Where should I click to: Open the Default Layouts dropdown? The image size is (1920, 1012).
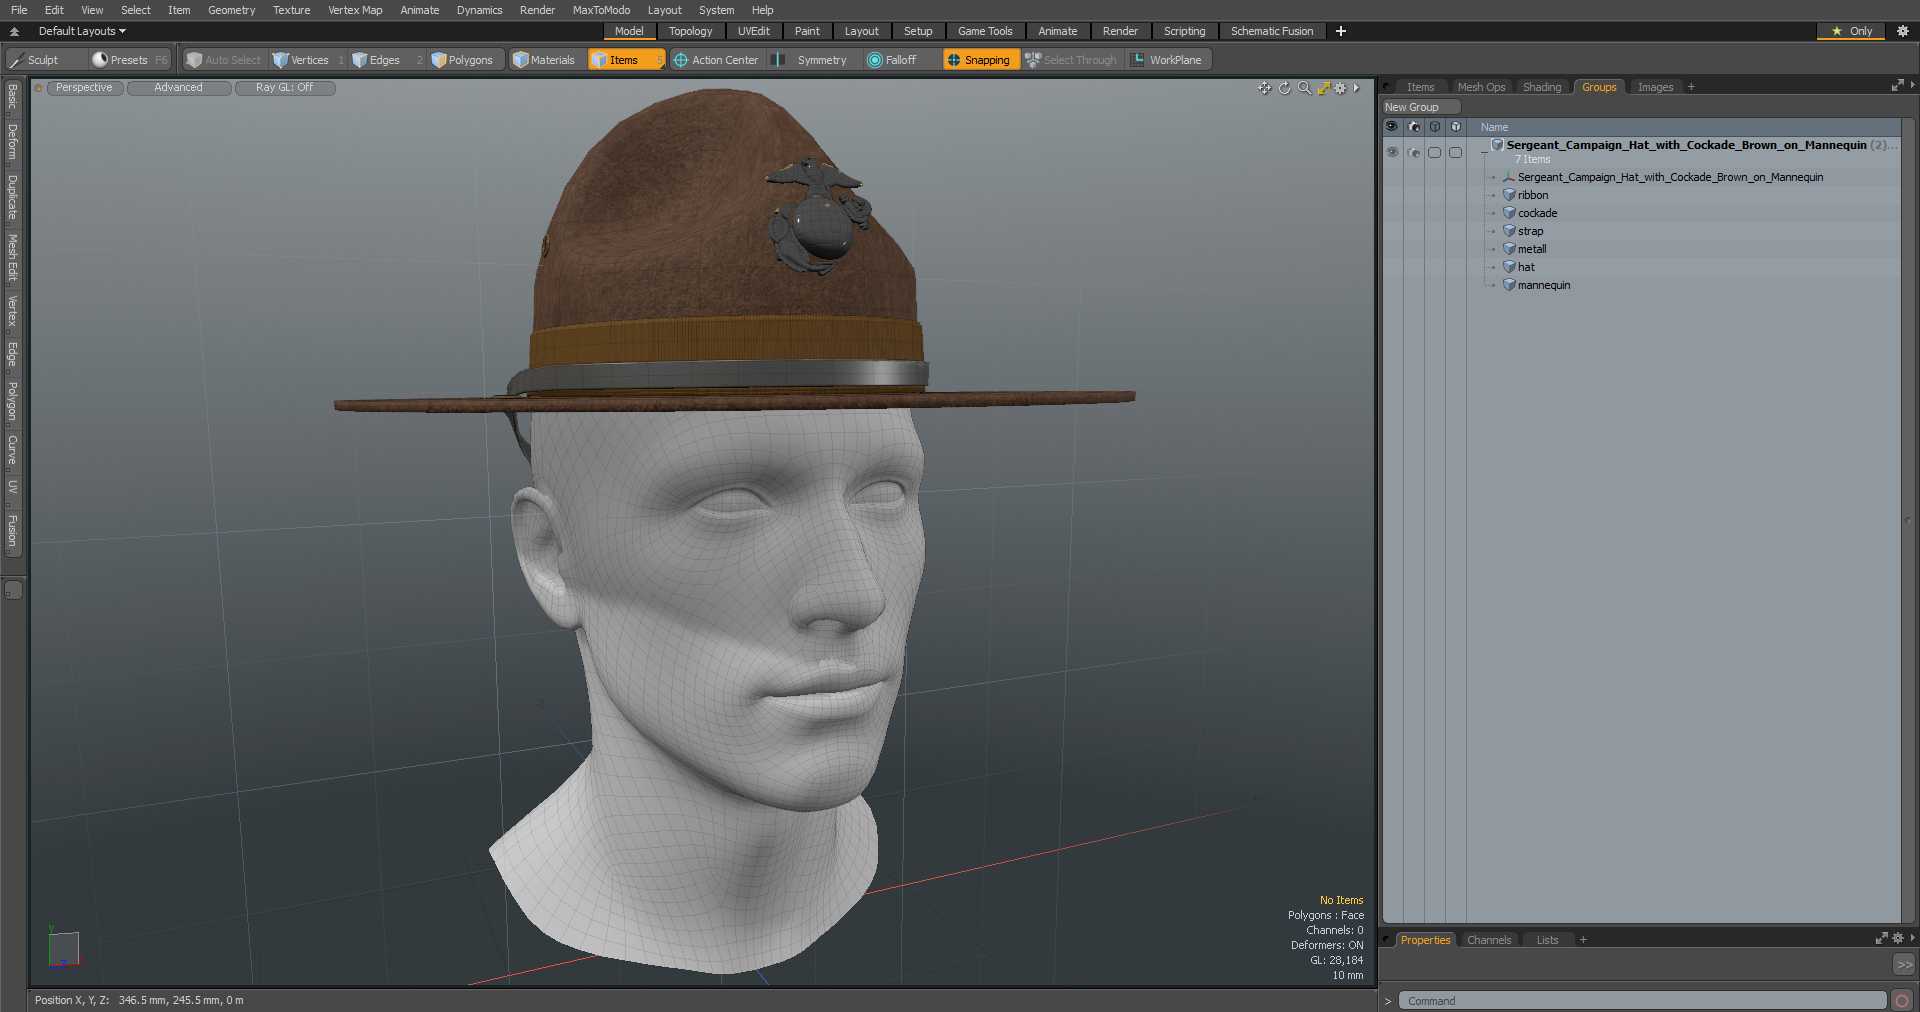[x=82, y=31]
